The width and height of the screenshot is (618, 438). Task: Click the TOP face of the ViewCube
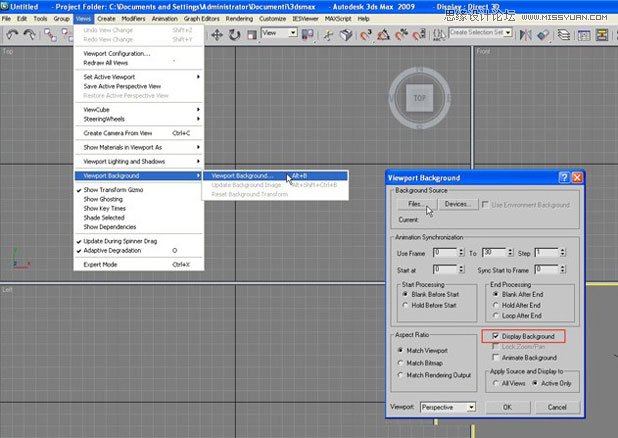pos(419,98)
